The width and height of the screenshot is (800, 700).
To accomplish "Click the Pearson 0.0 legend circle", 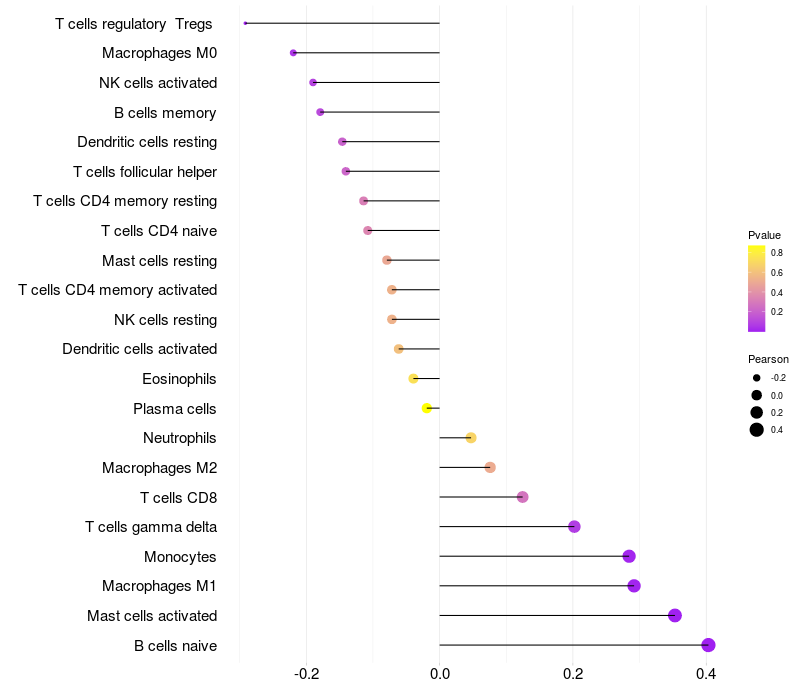I will pos(757,395).
